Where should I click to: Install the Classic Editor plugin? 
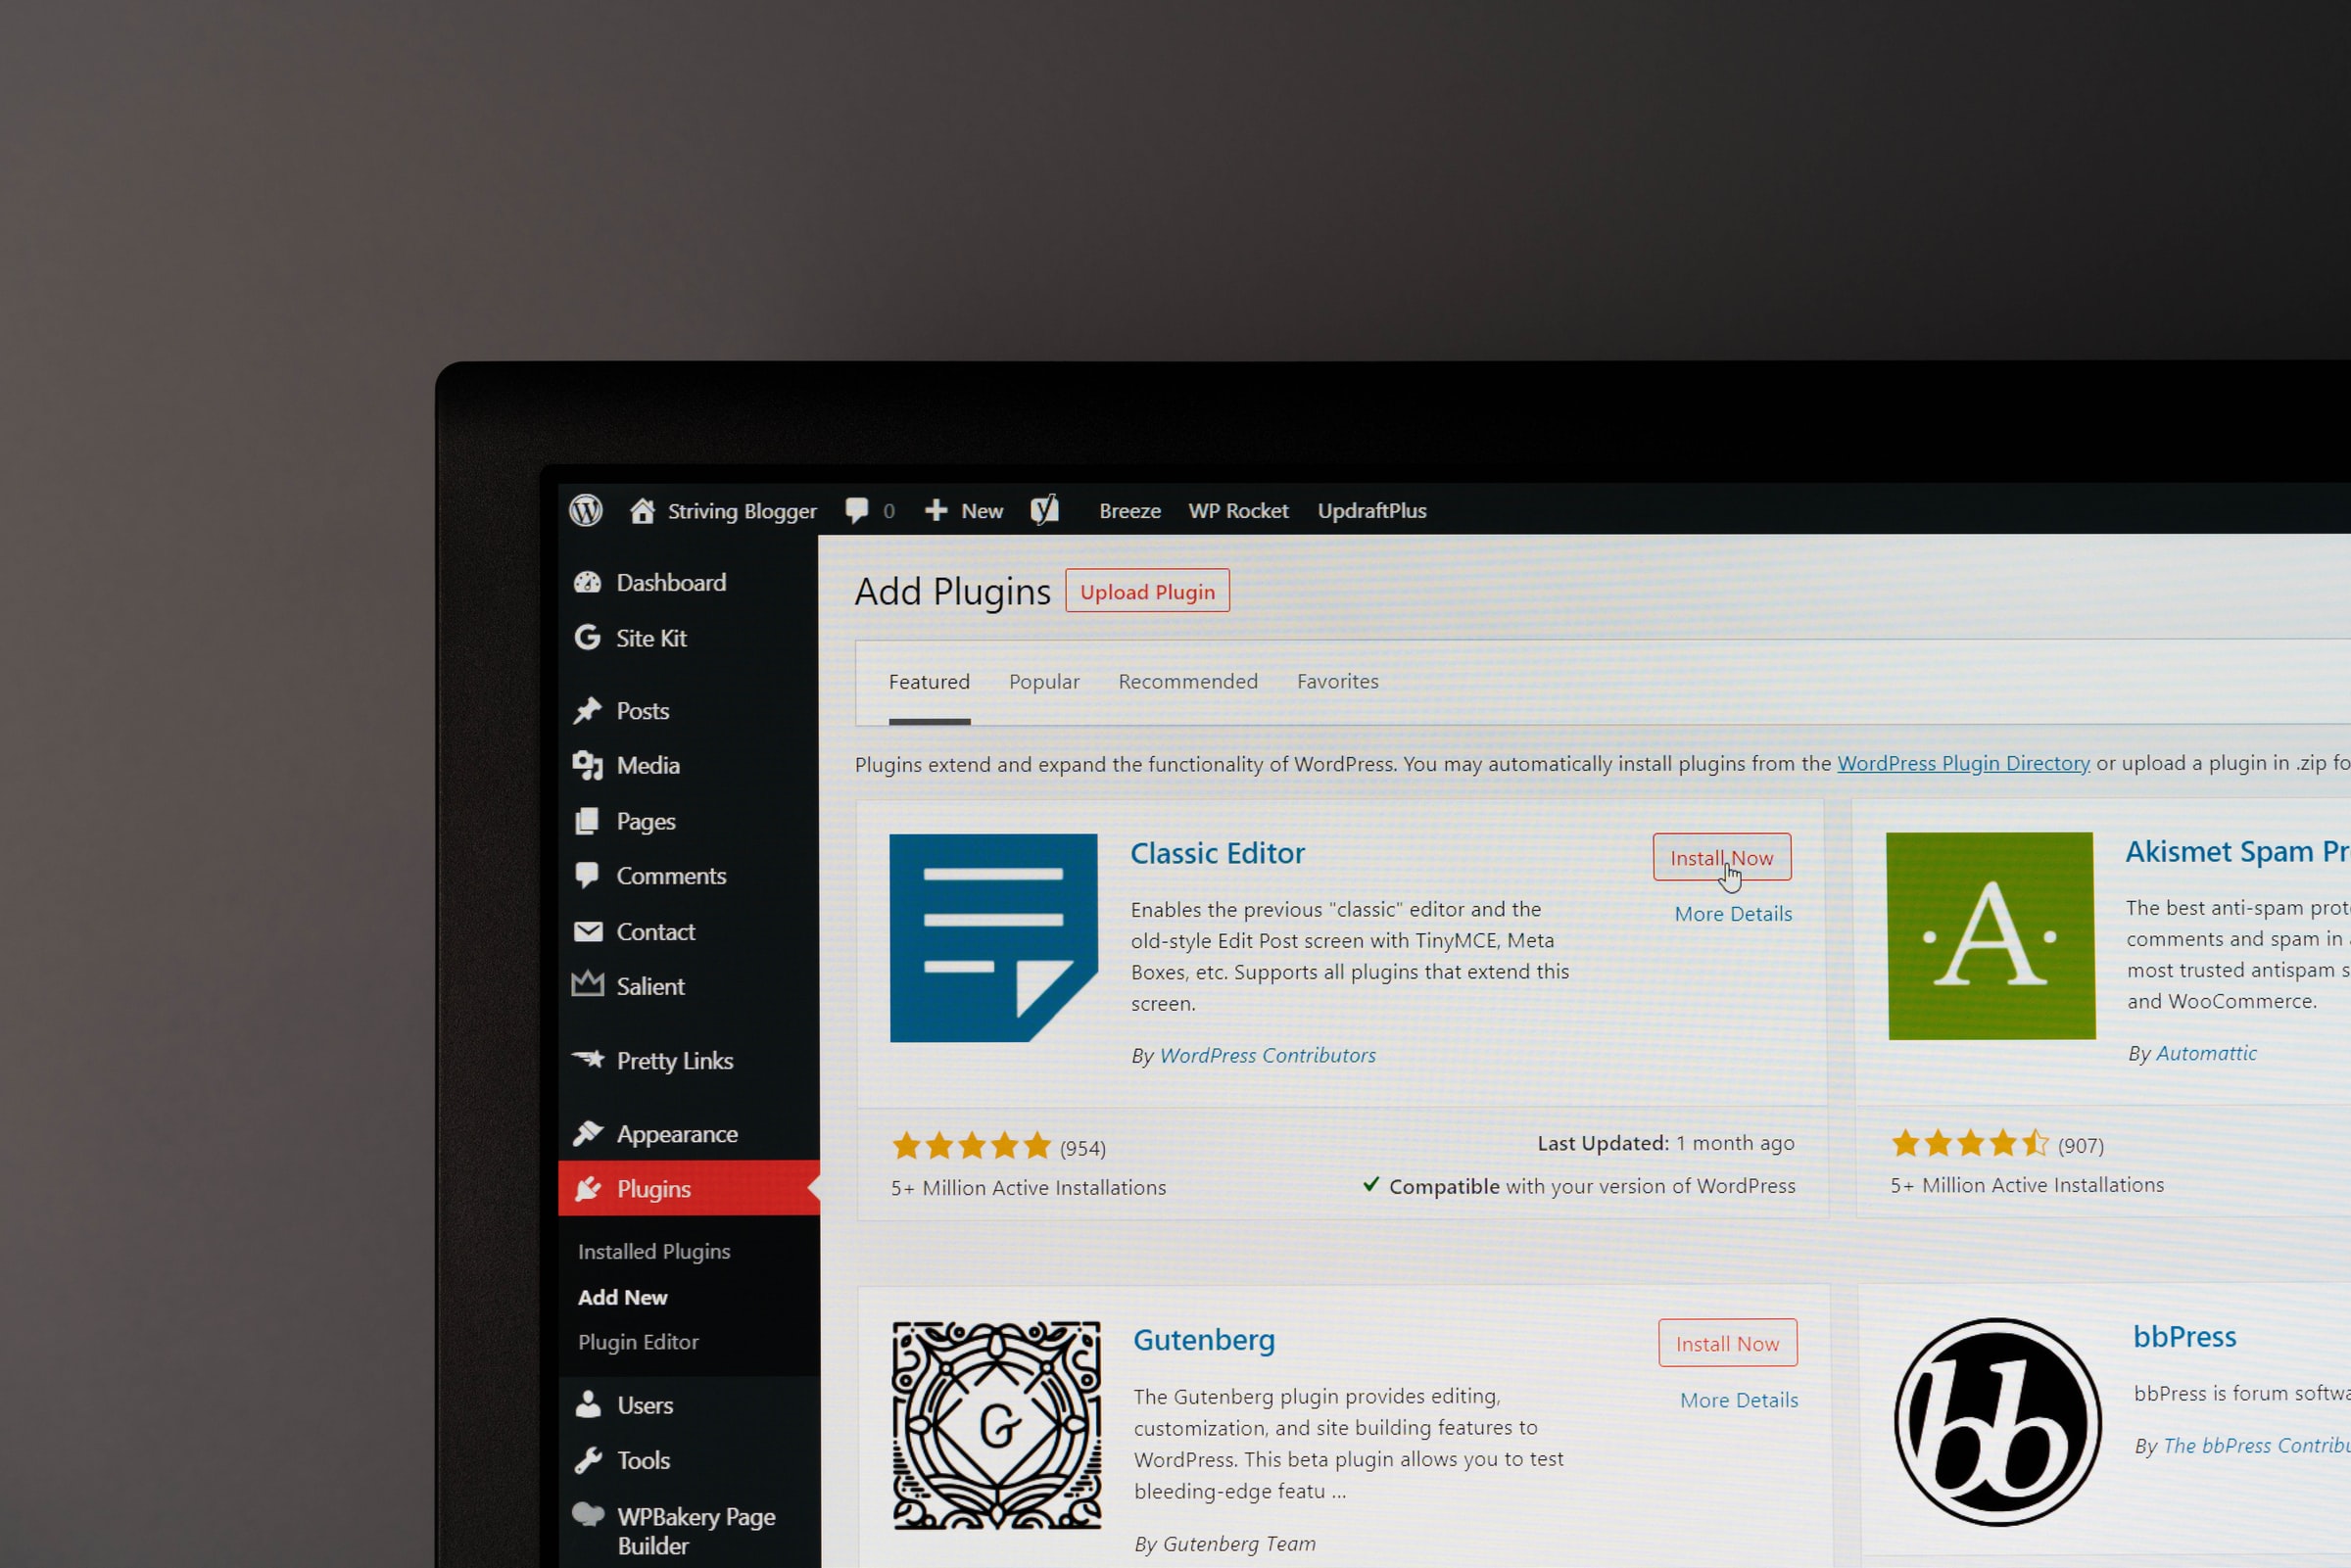(x=1722, y=856)
